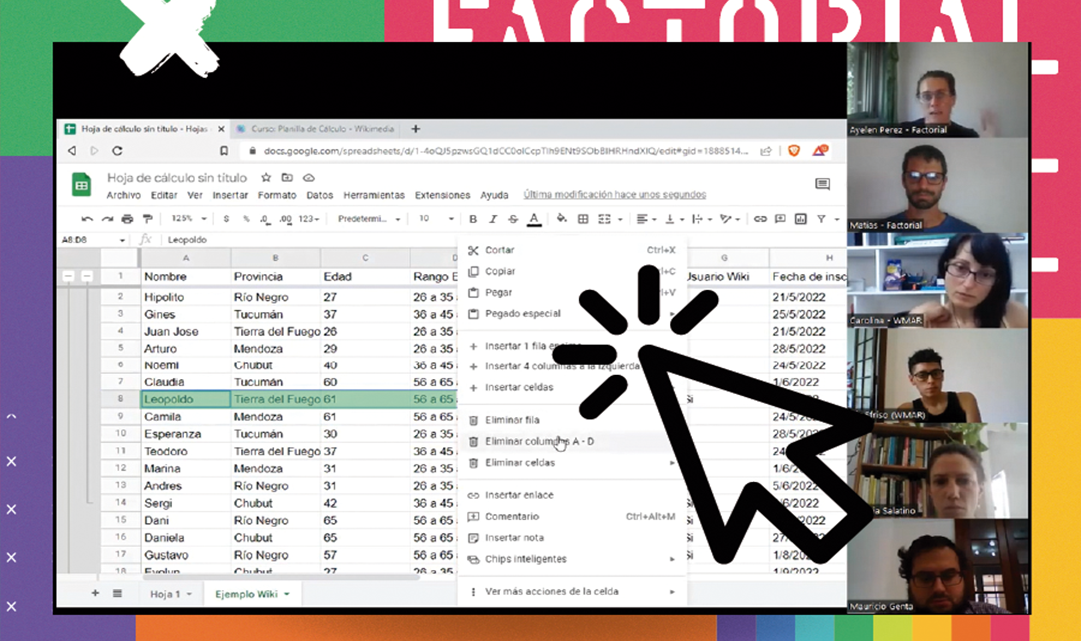Click the Undo arrow in the toolbar
Viewport: 1081px width, 641px height.
(x=88, y=219)
